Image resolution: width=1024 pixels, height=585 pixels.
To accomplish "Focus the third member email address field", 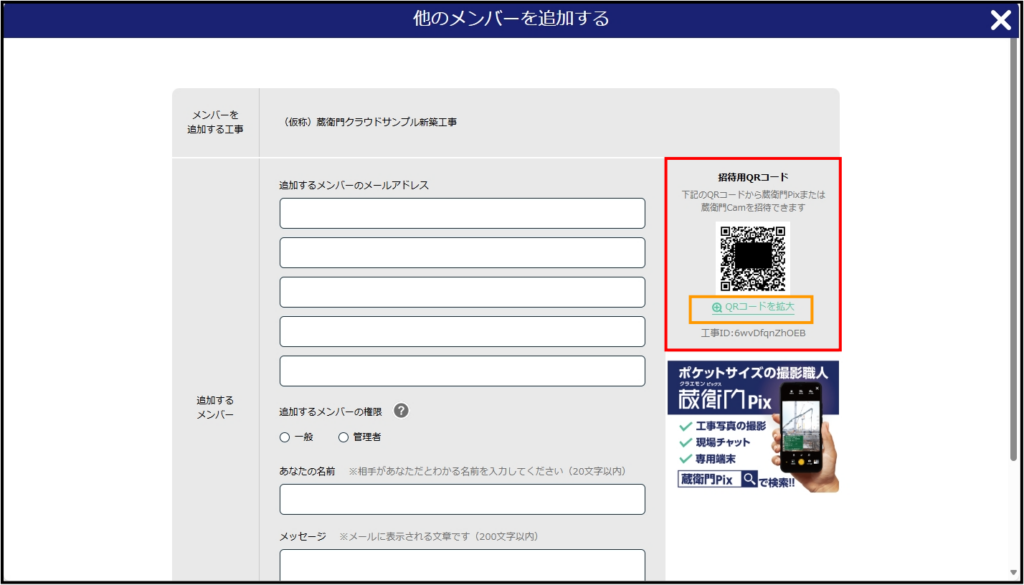I will pos(462,292).
